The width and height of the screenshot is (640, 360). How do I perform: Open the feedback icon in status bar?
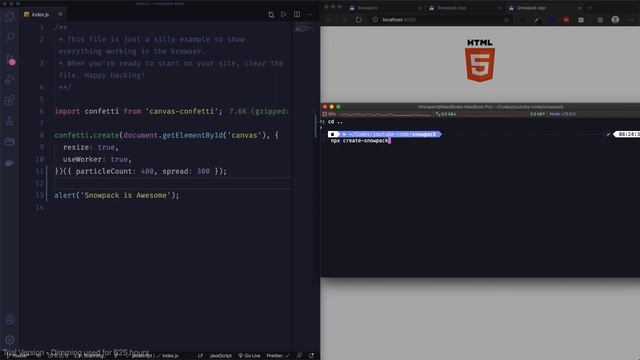(x=300, y=356)
